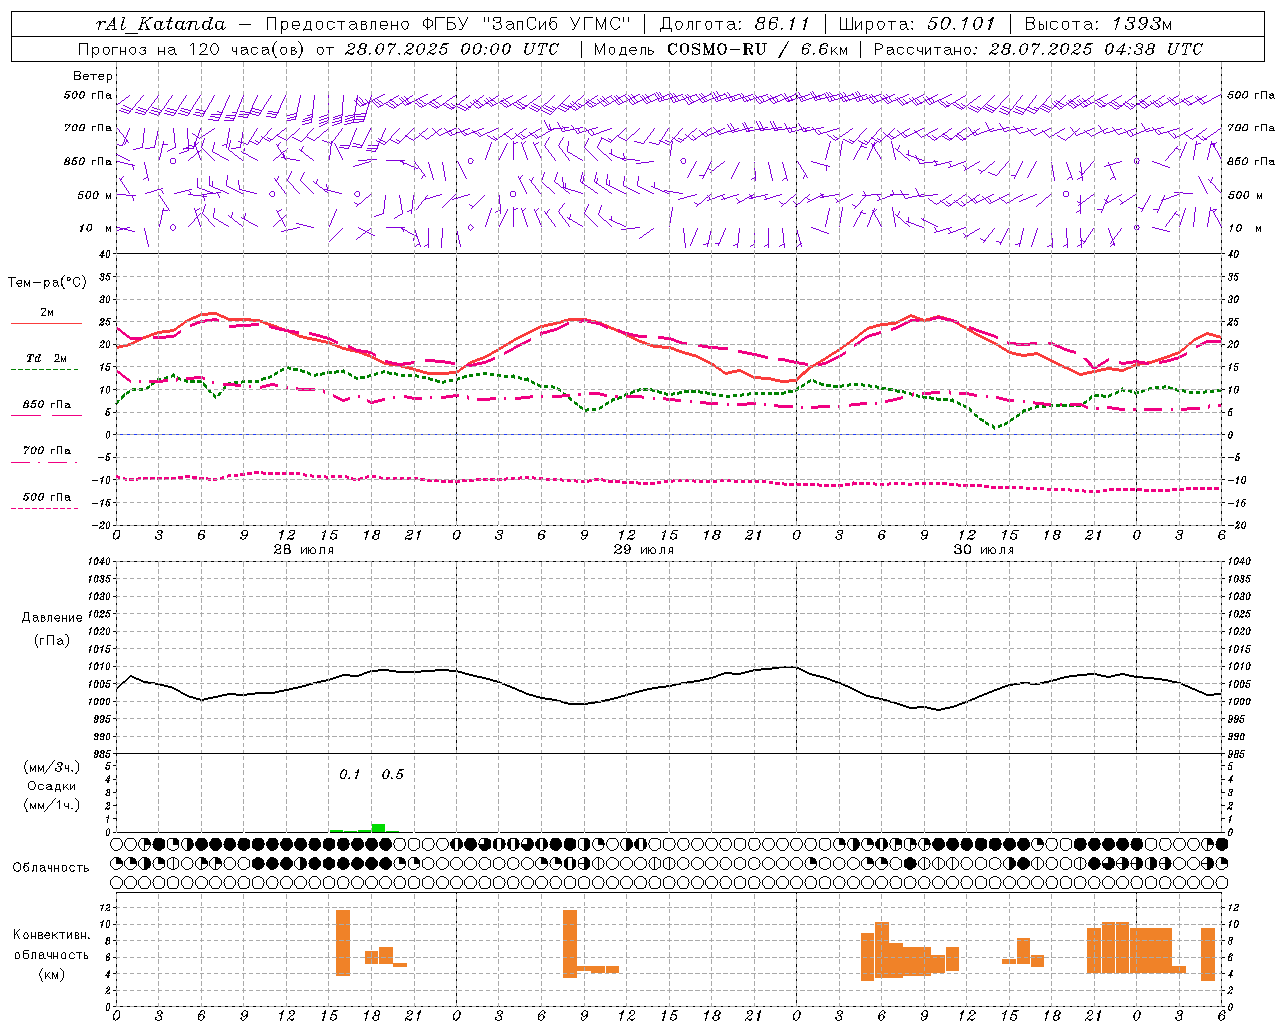The image size is (1280, 1024).
Task: Click the Долгота: 86.11 header value
Action: [733, 24]
